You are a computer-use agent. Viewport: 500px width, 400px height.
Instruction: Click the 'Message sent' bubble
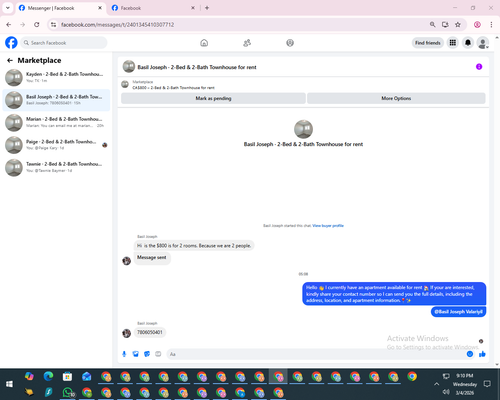(x=152, y=258)
